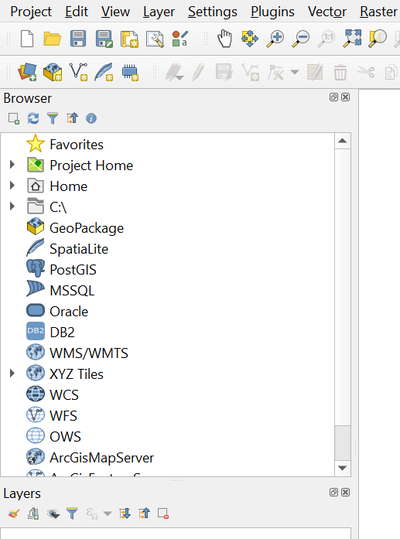Click Add Feature digitizing icon
Image resolution: width=400 pixels, height=539 pixels.
click(250, 72)
